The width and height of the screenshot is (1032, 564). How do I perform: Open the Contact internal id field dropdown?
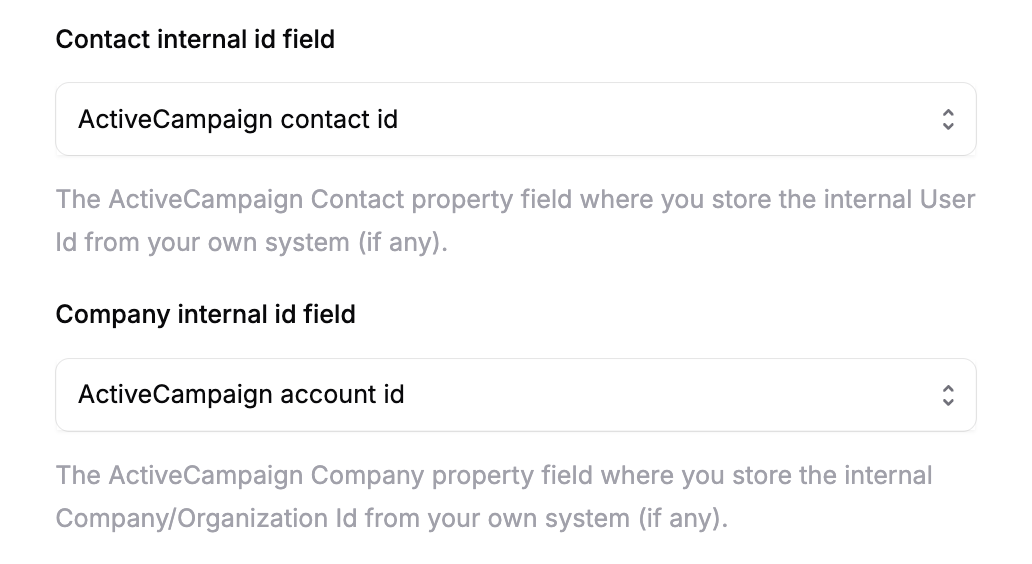coord(515,119)
